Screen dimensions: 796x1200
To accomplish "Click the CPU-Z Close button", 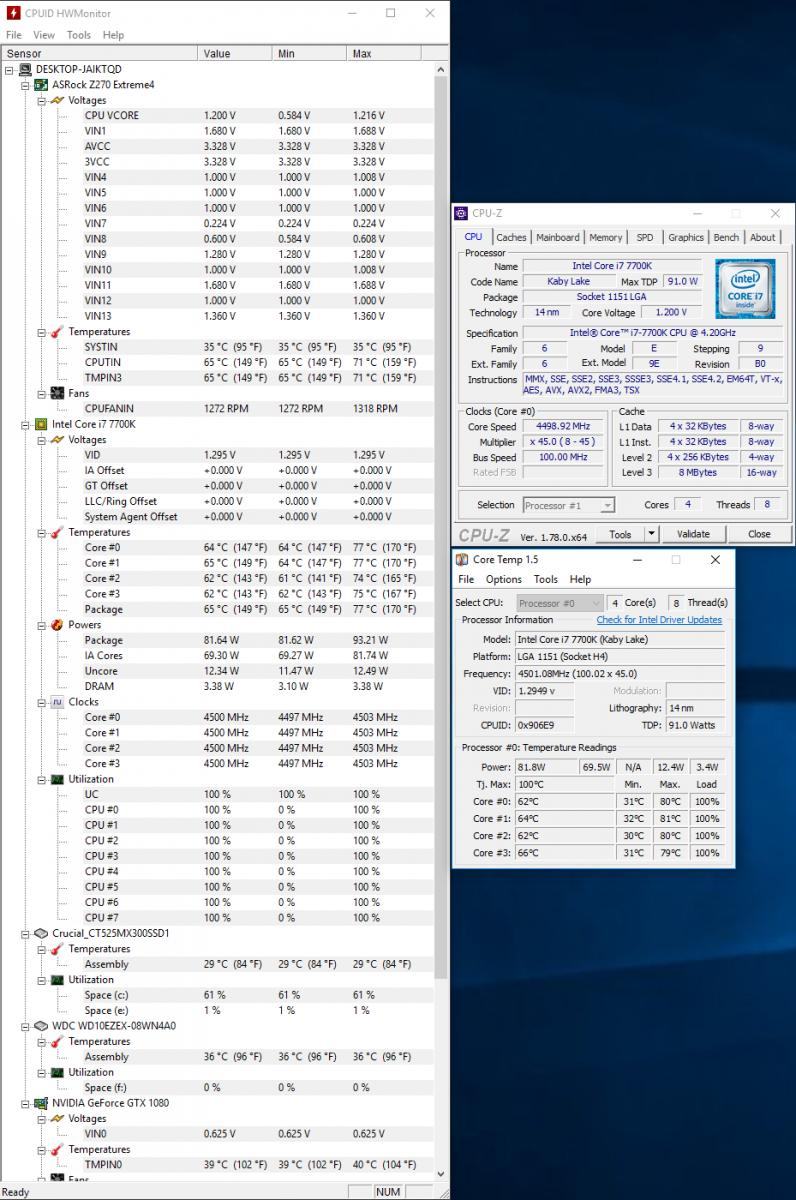I will [760, 534].
